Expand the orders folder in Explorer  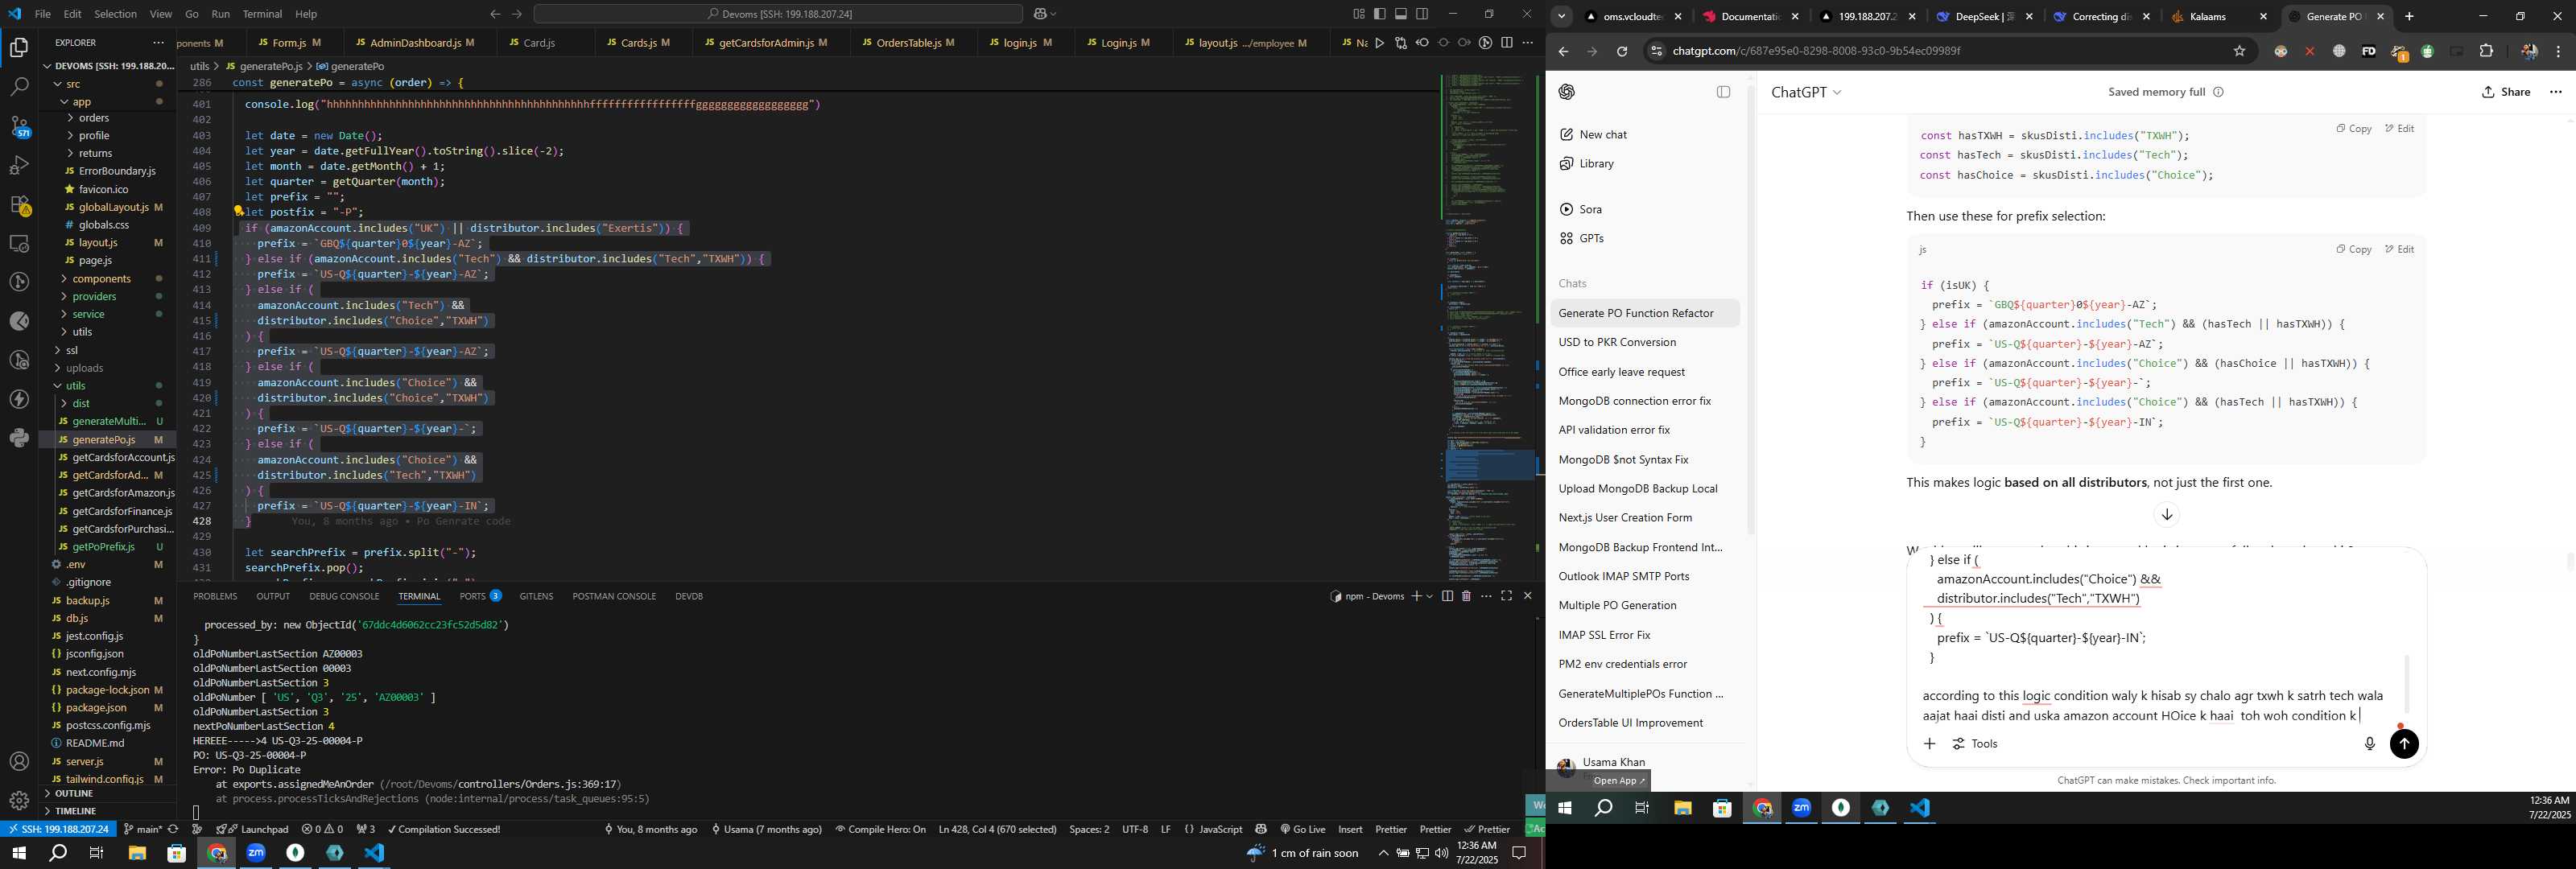70,118
